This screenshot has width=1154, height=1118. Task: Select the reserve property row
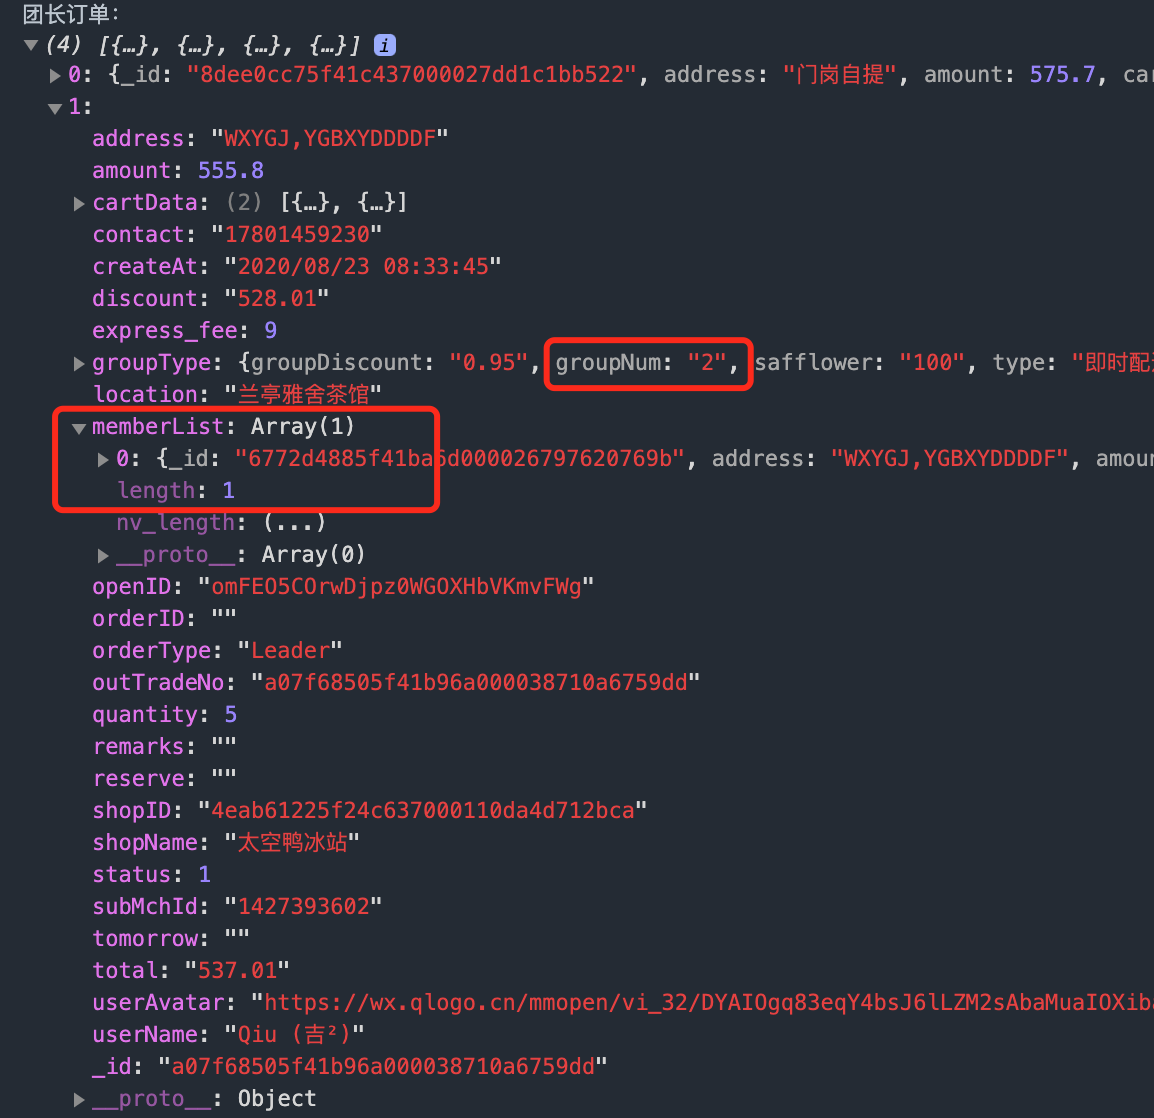tap(164, 779)
